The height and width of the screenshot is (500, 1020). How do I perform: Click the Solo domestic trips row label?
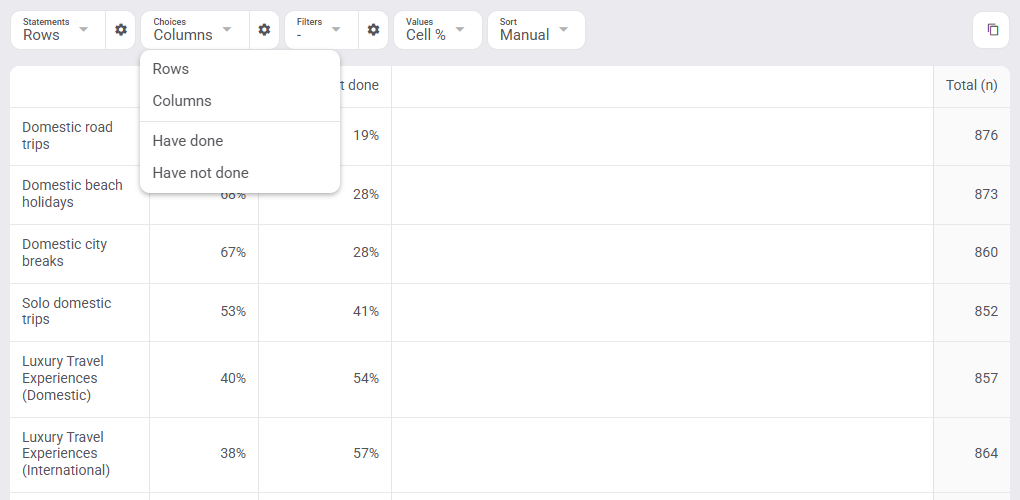pos(66,311)
